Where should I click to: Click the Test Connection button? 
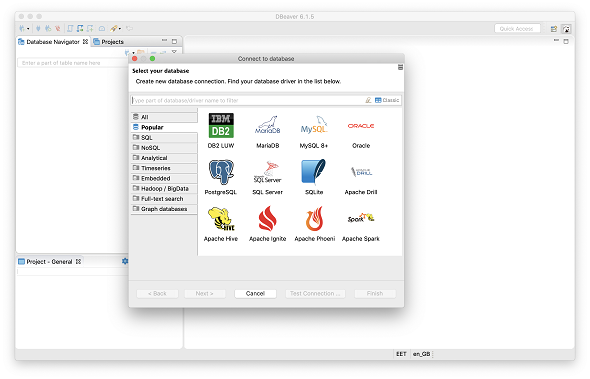click(315, 293)
